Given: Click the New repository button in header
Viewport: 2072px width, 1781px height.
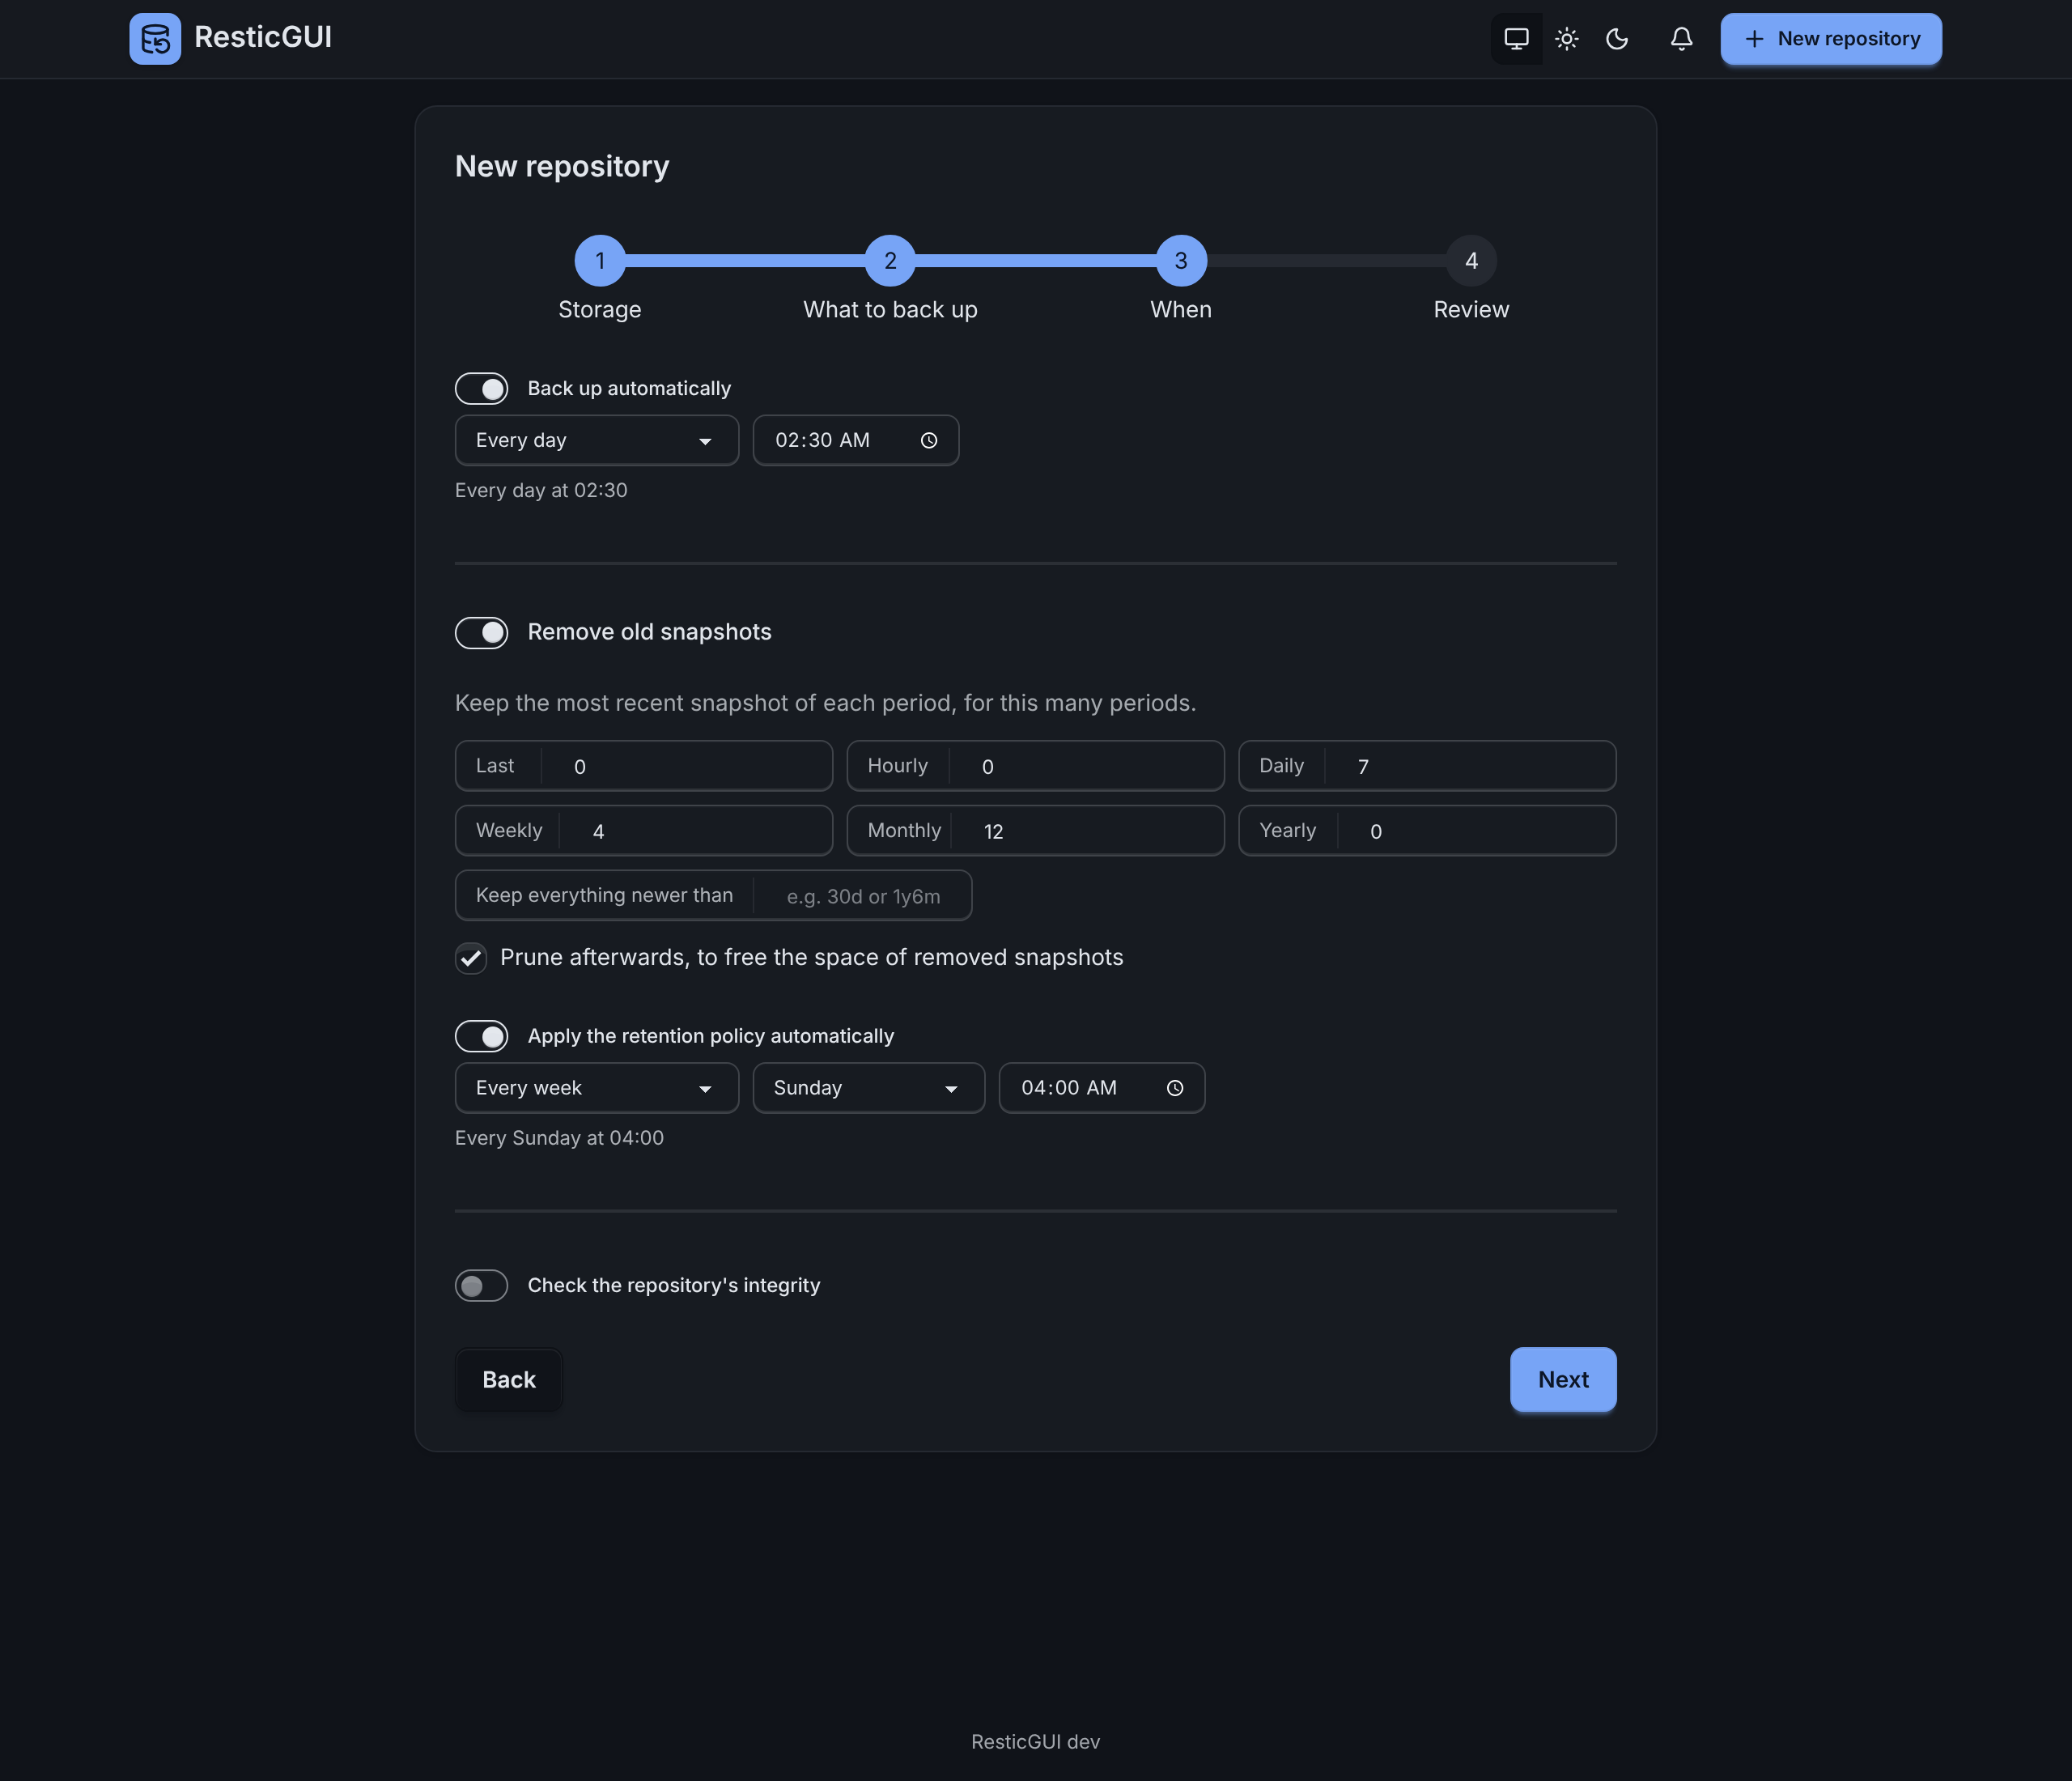Looking at the screenshot, I should (1831, 39).
